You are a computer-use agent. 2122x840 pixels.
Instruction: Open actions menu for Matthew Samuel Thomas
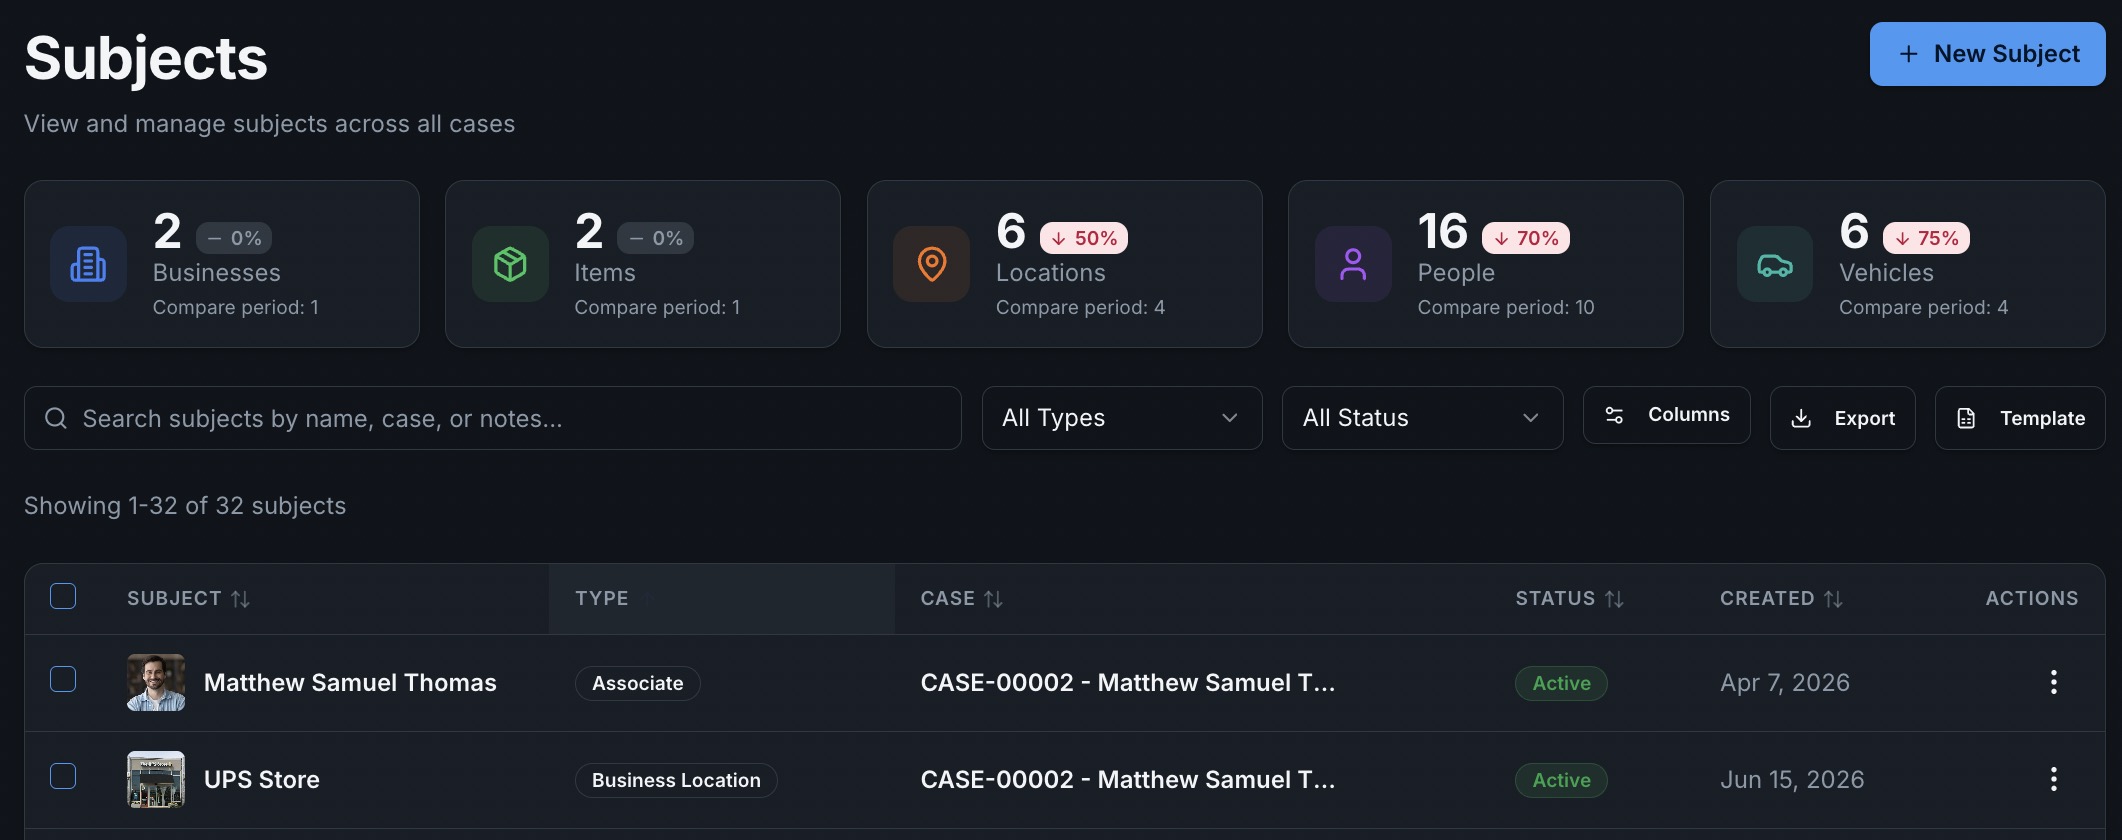(x=2054, y=682)
